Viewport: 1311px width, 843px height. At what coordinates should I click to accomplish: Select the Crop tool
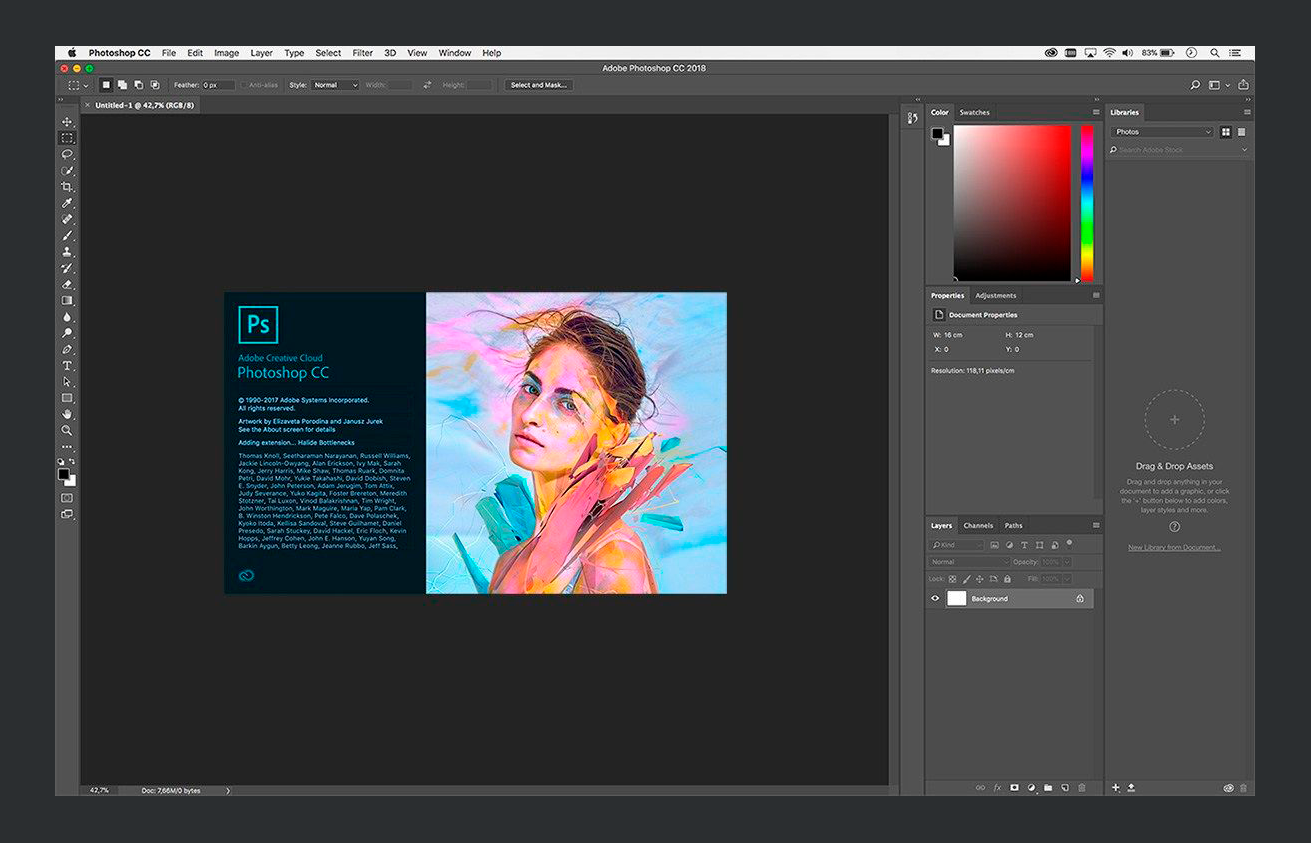tap(67, 187)
